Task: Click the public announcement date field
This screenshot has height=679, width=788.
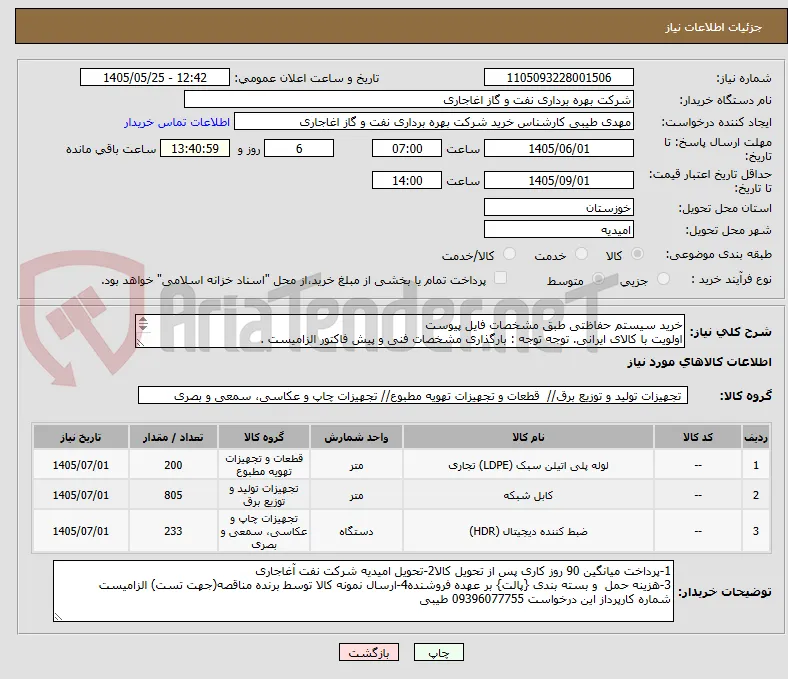Action: [155, 77]
